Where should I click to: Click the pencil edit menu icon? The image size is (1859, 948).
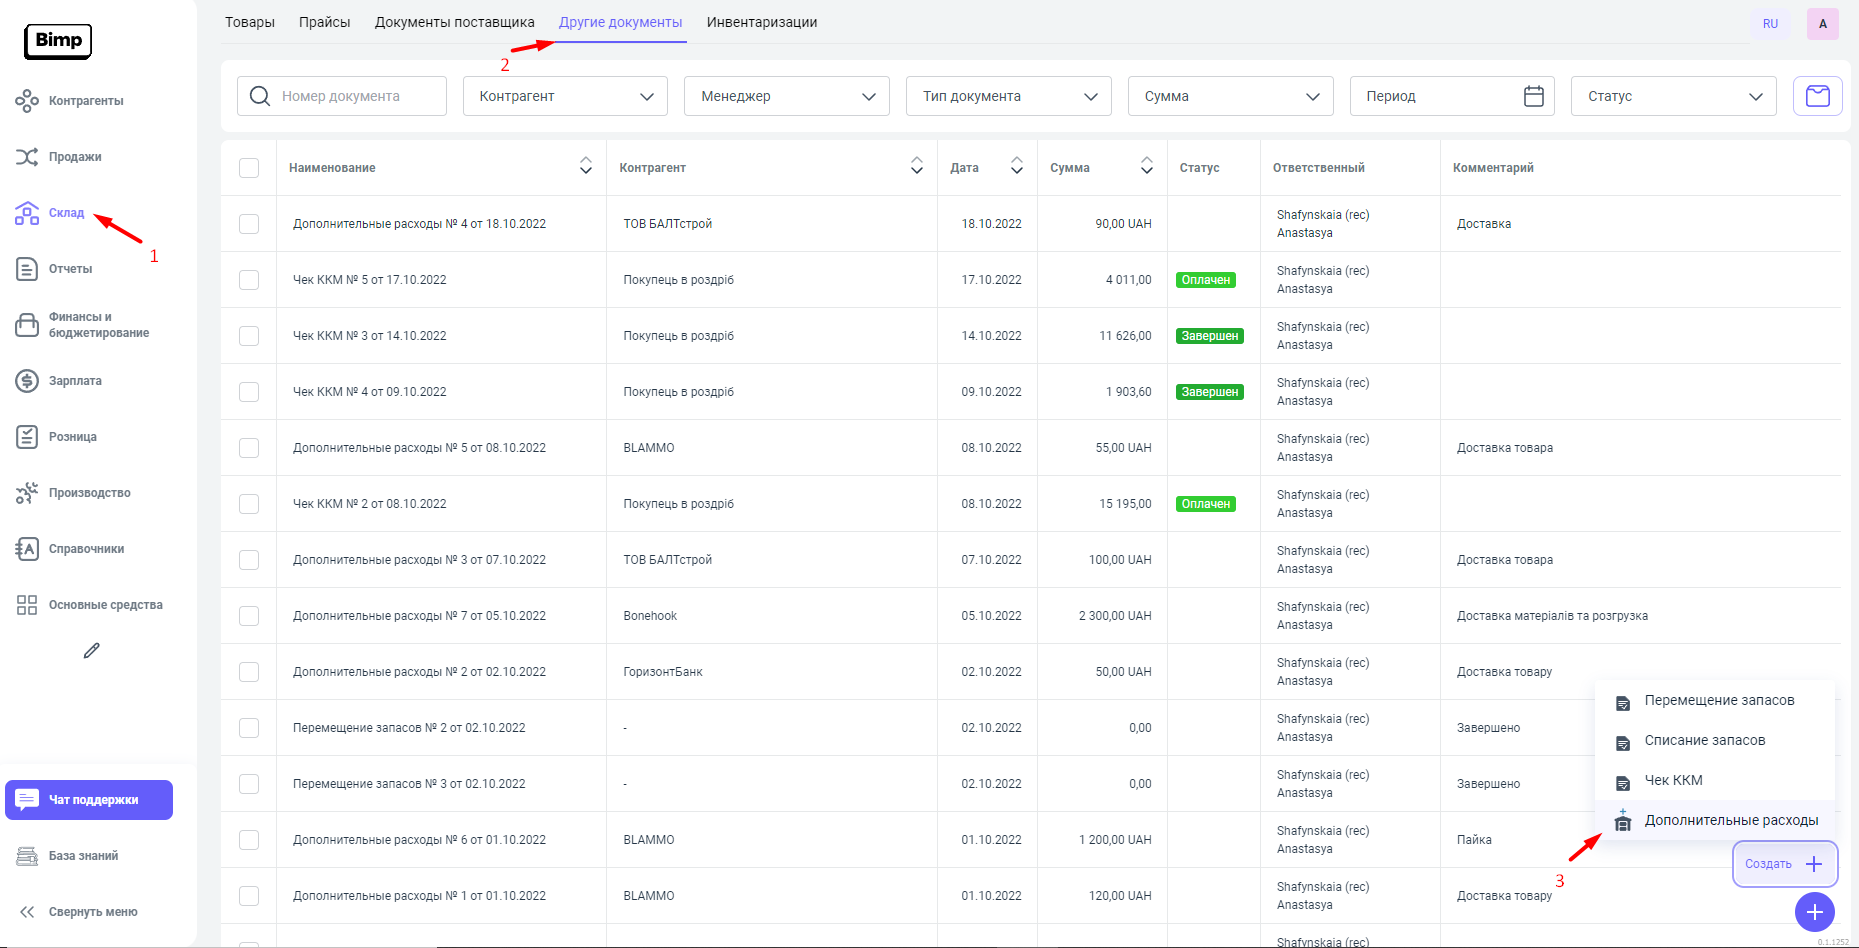tap(92, 651)
